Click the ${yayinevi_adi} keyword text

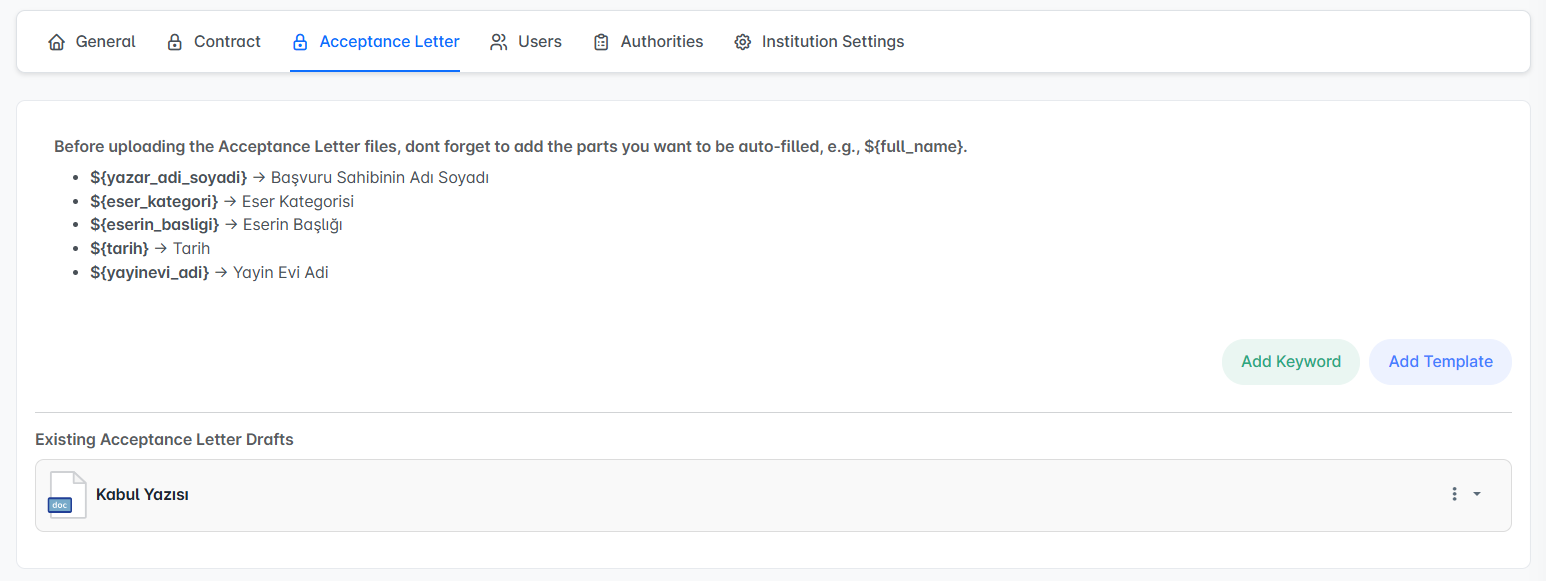pyautogui.click(x=149, y=272)
